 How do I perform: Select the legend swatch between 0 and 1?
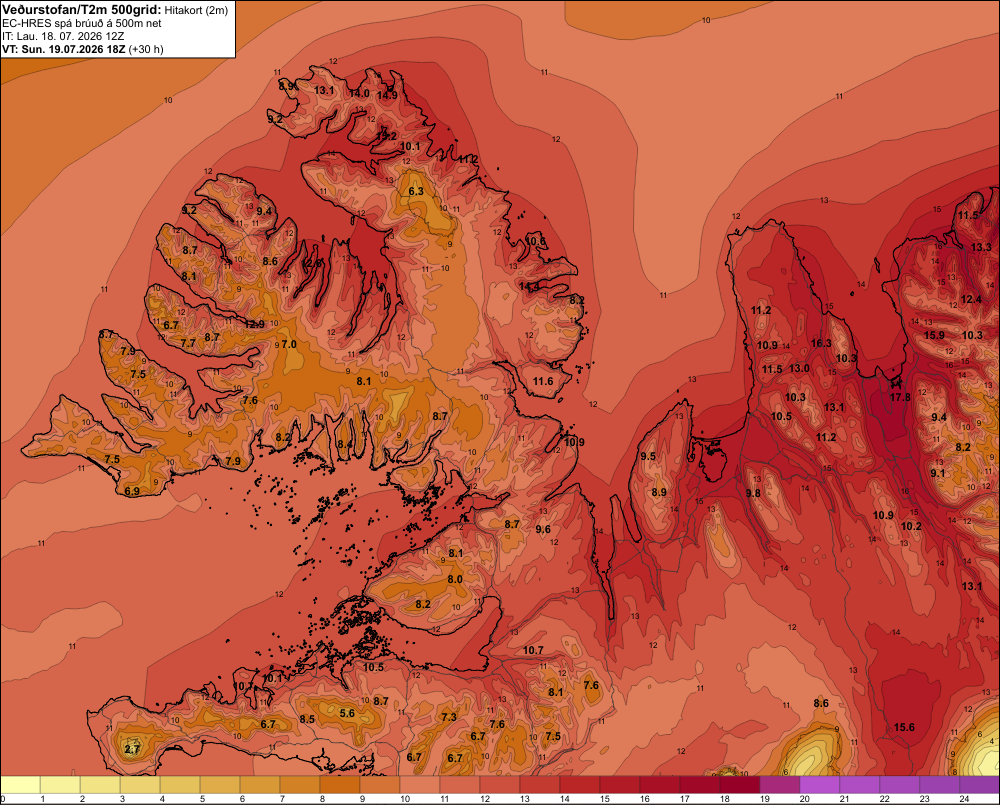[20, 785]
